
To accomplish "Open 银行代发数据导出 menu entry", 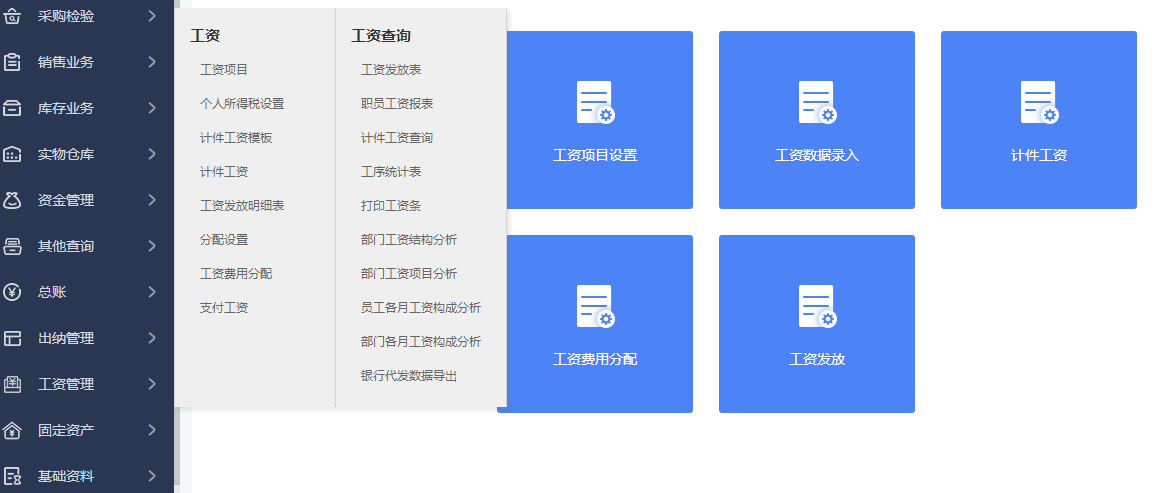I will click(409, 376).
